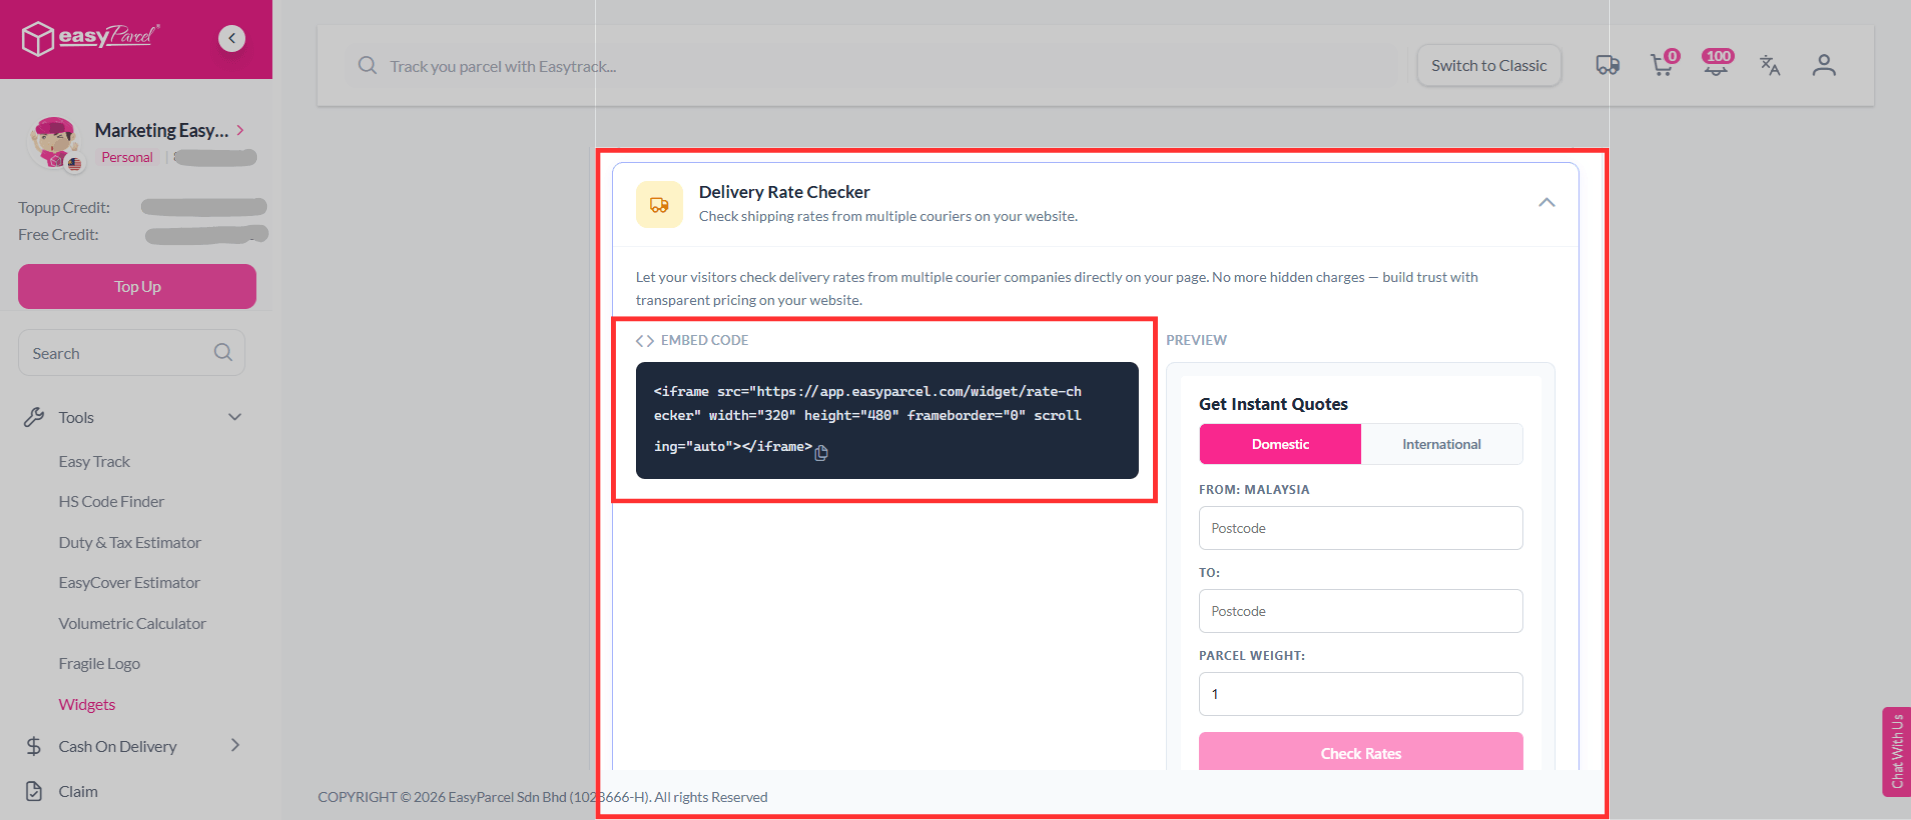1911x820 pixels.
Task: Open the delivery truck icon in the header
Action: [1607, 65]
